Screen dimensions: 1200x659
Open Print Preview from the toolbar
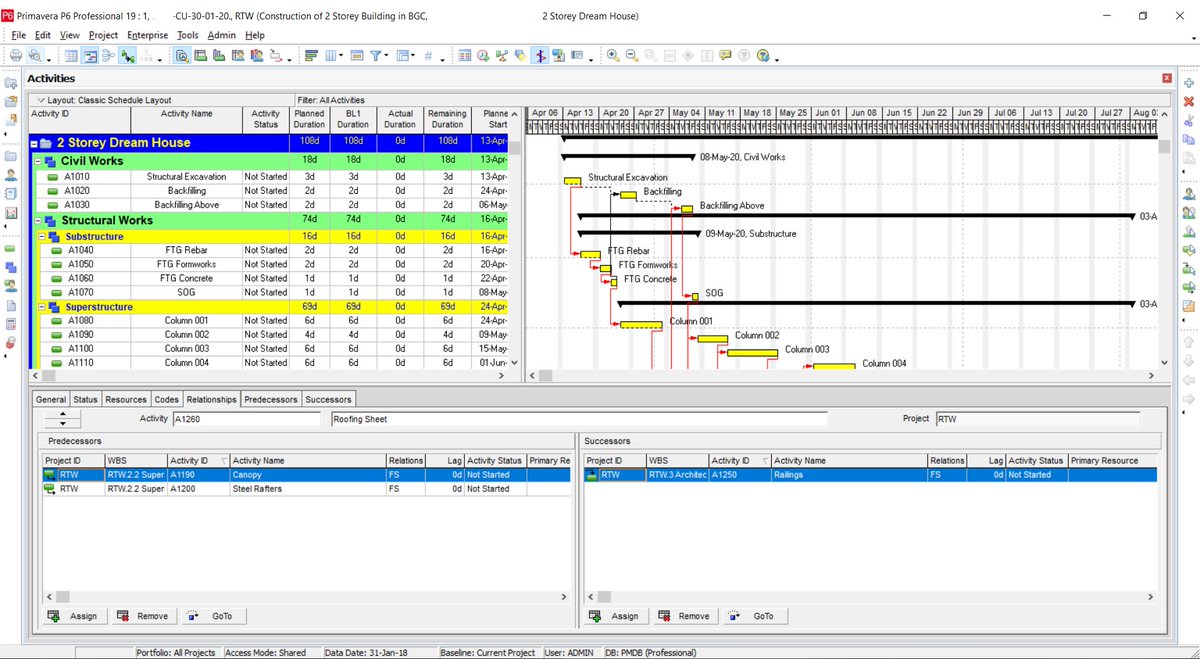tap(36, 56)
